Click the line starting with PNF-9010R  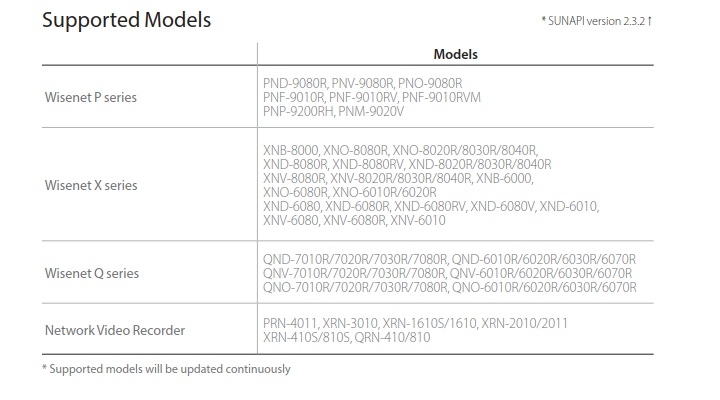point(374,97)
